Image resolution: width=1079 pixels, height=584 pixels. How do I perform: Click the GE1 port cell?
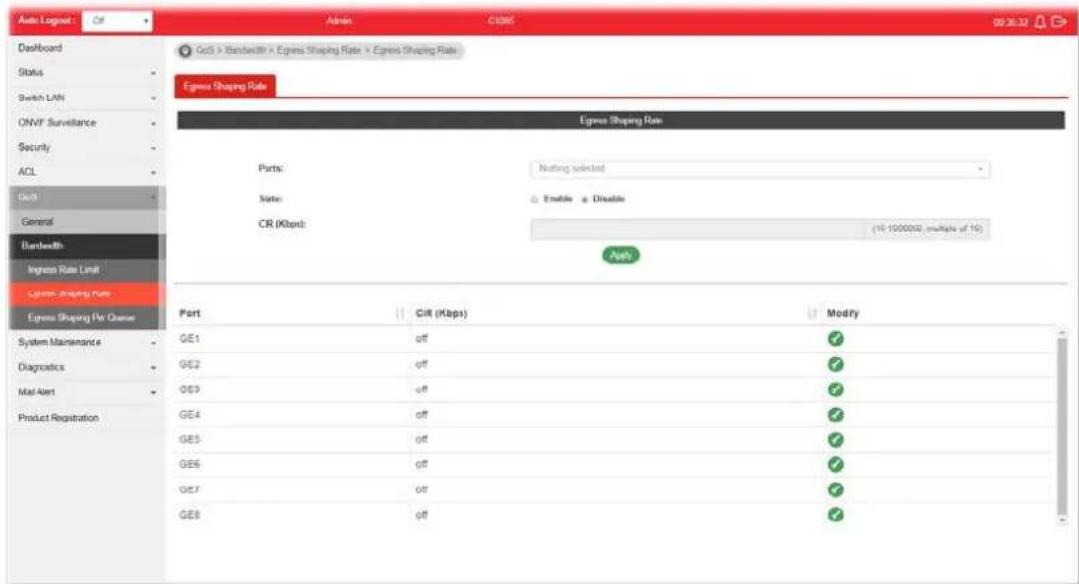point(189,338)
